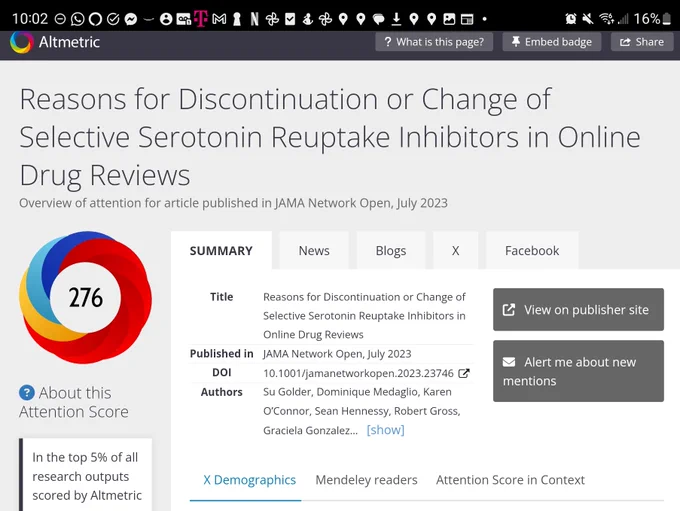
Task: Open the Facebook tab
Action: pos(532,251)
